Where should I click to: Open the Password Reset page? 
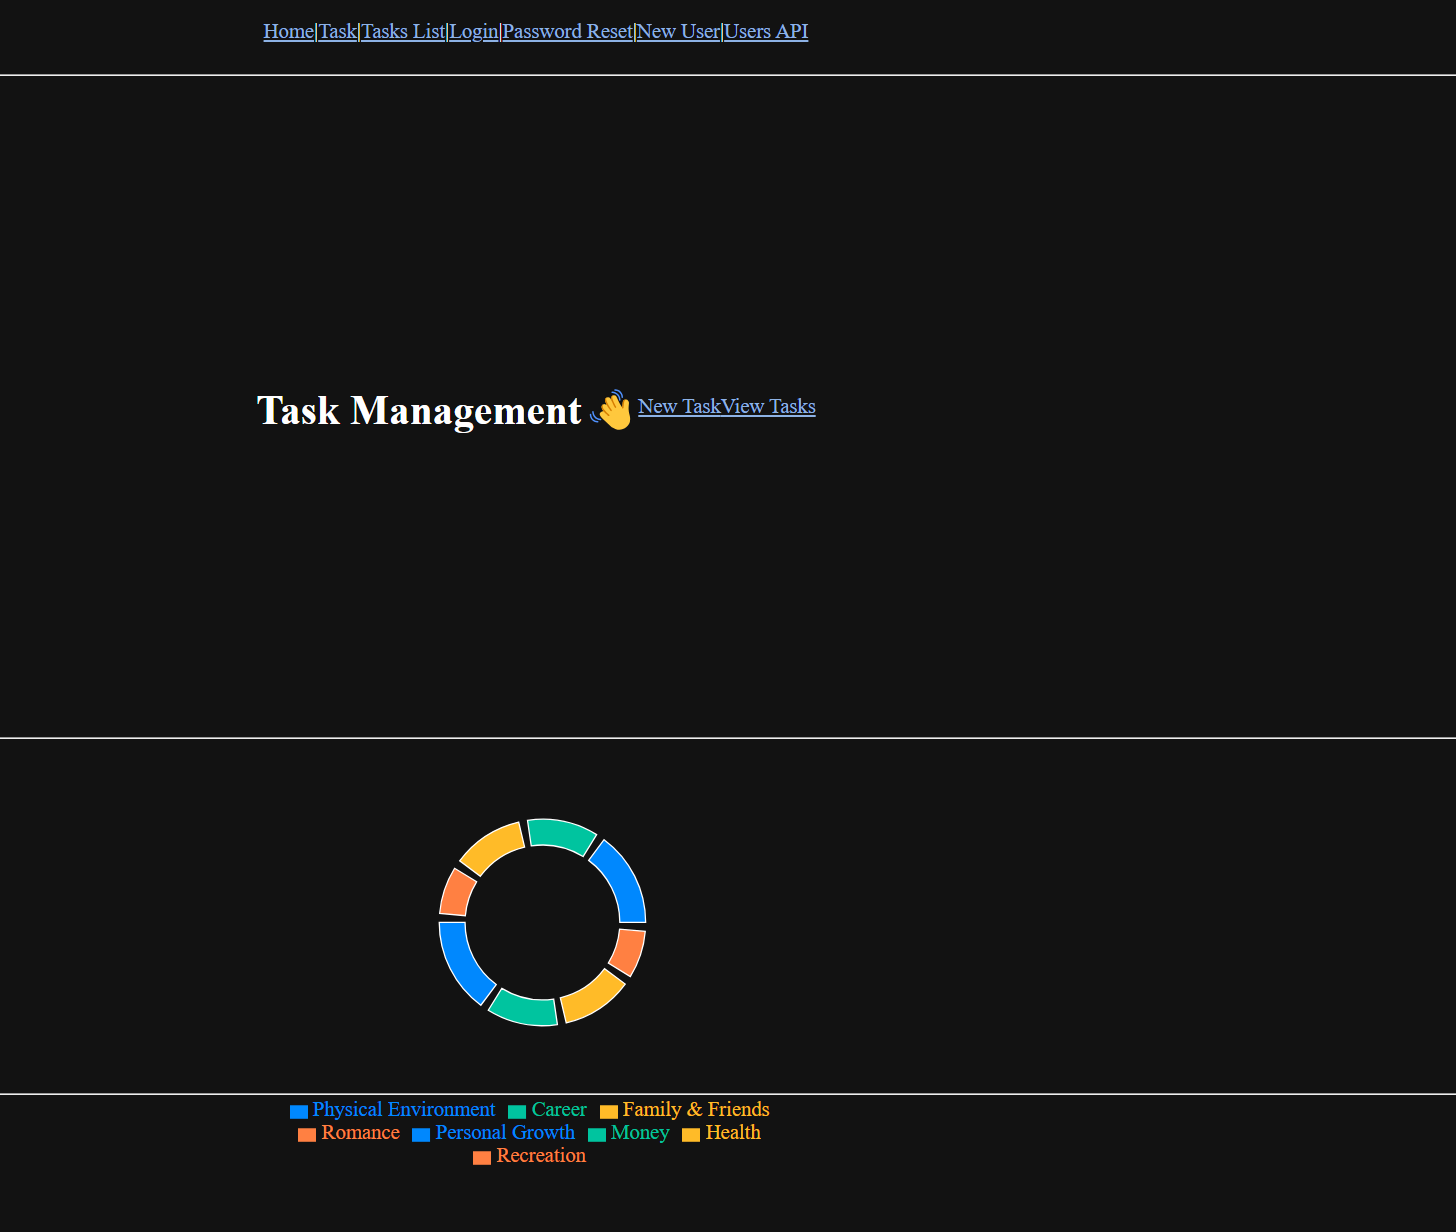[x=567, y=31]
